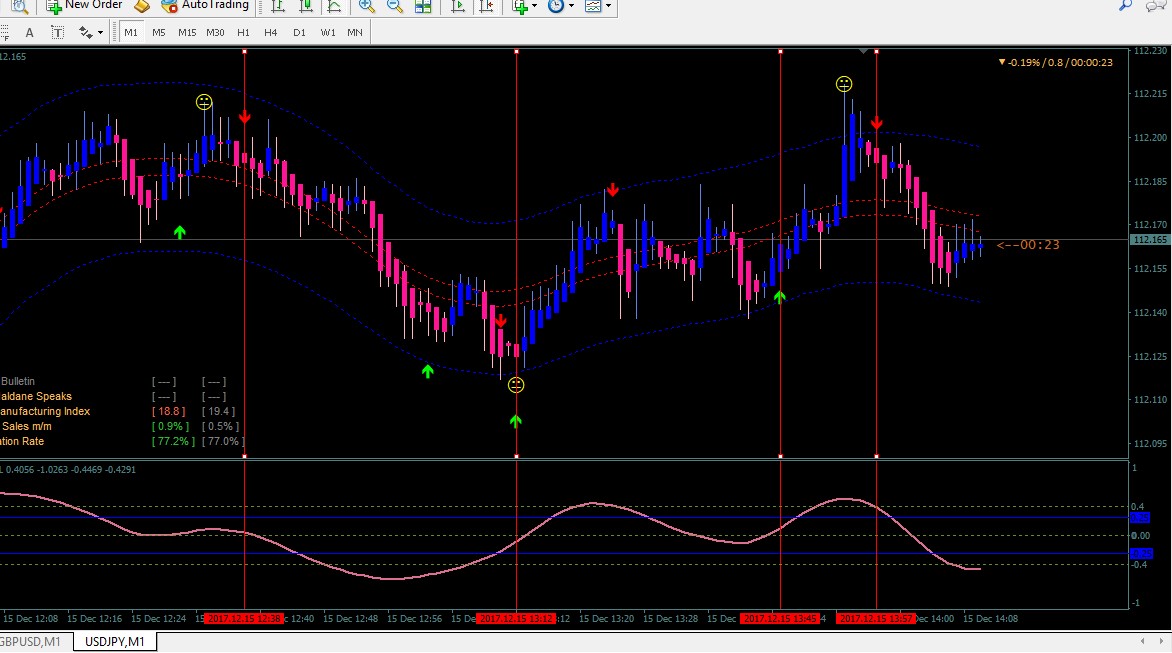Click the periods clock icon
1172x653 pixels.
pos(556,6)
